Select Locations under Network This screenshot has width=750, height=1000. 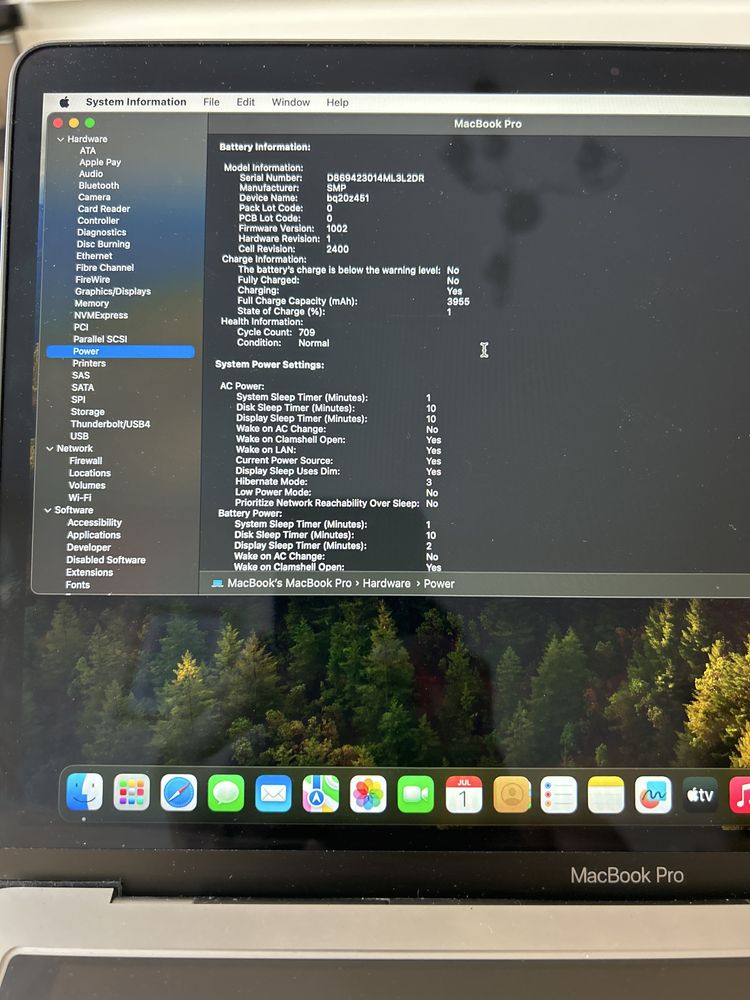pos(90,473)
